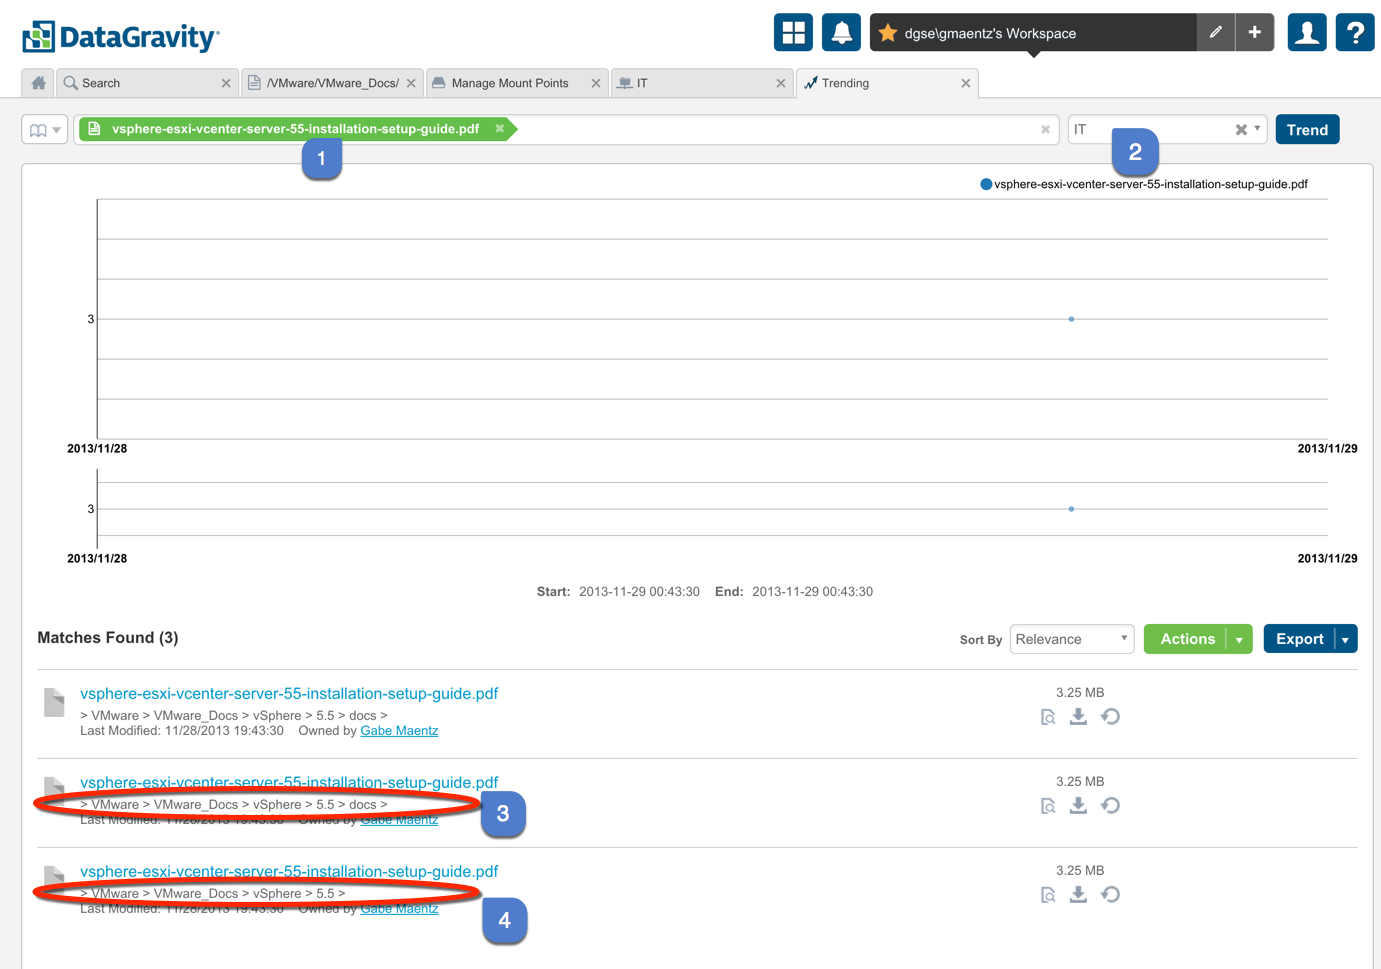The image size is (1381, 969).
Task: Click the vsphere pdf filter tag label
Action: tap(295, 129)
